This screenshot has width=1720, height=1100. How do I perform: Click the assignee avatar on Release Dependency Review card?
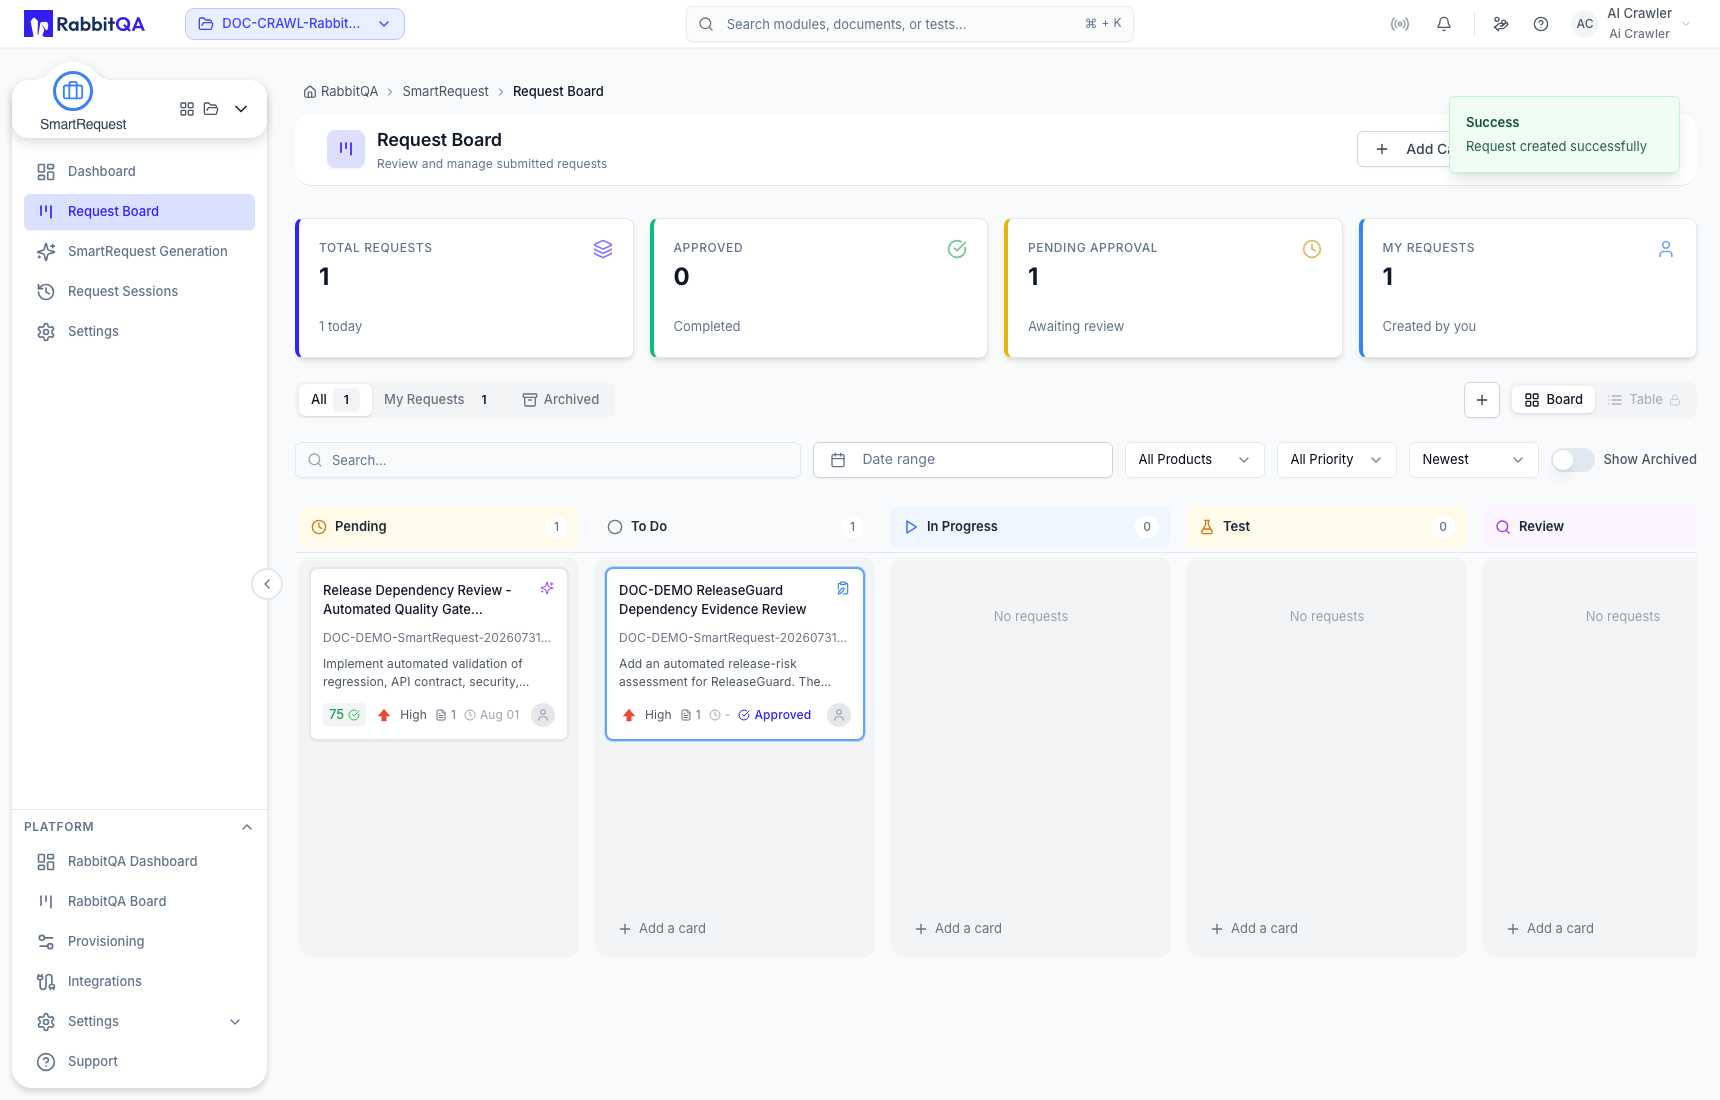[x=543, y=715]
